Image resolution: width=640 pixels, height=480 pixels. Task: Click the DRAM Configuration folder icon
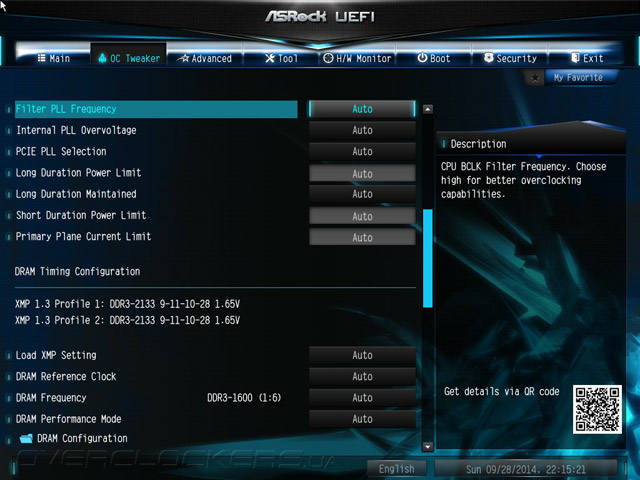26,438
